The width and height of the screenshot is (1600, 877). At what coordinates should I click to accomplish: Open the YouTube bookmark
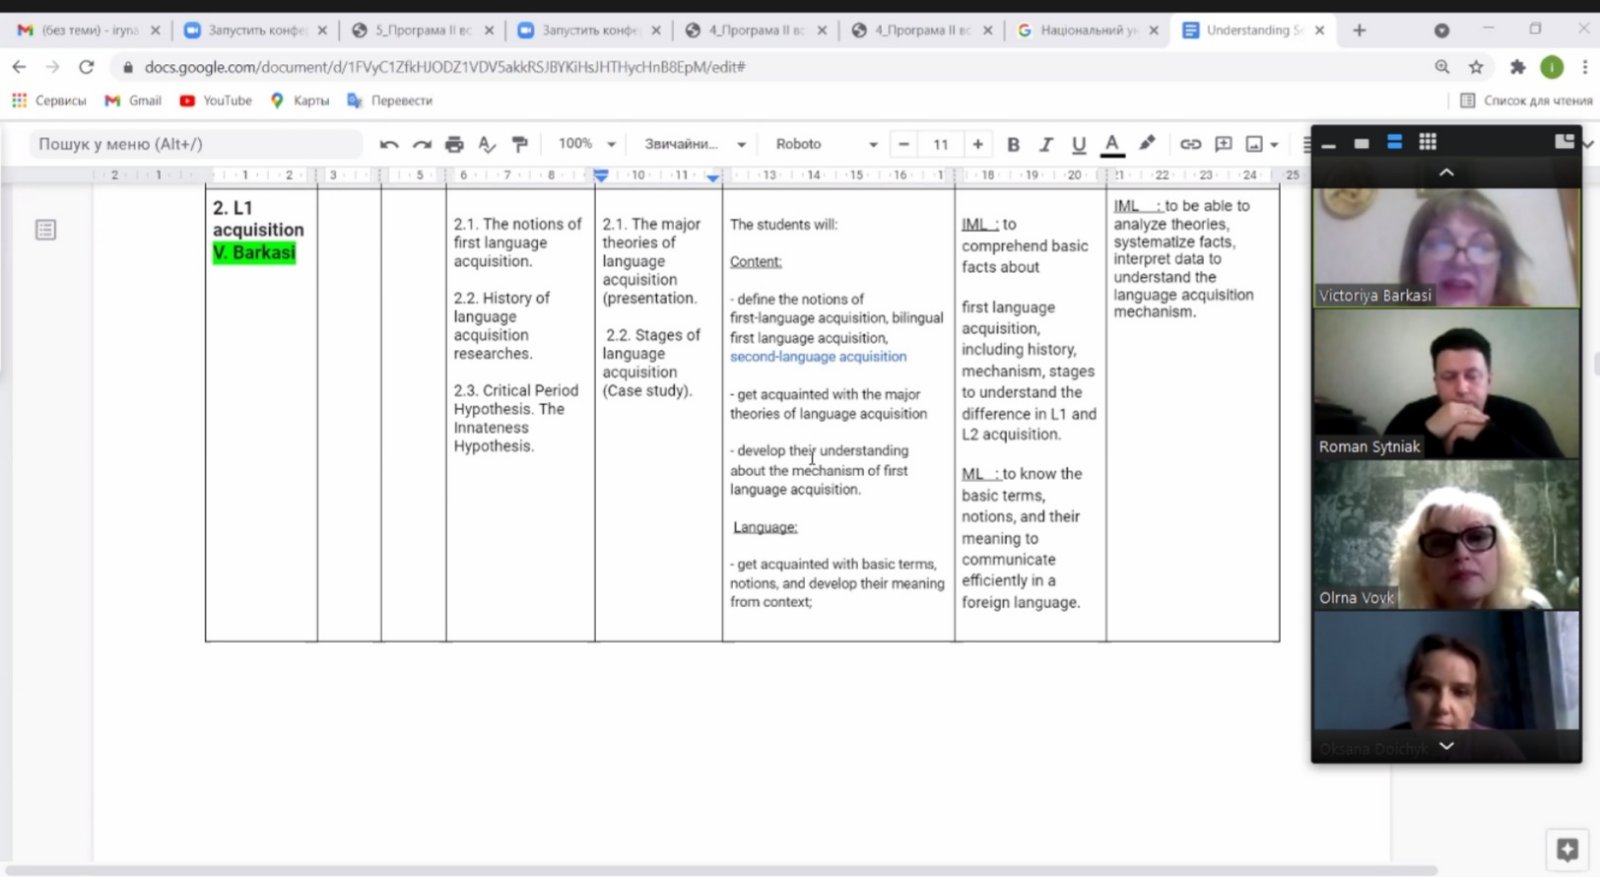pos(216,101)
